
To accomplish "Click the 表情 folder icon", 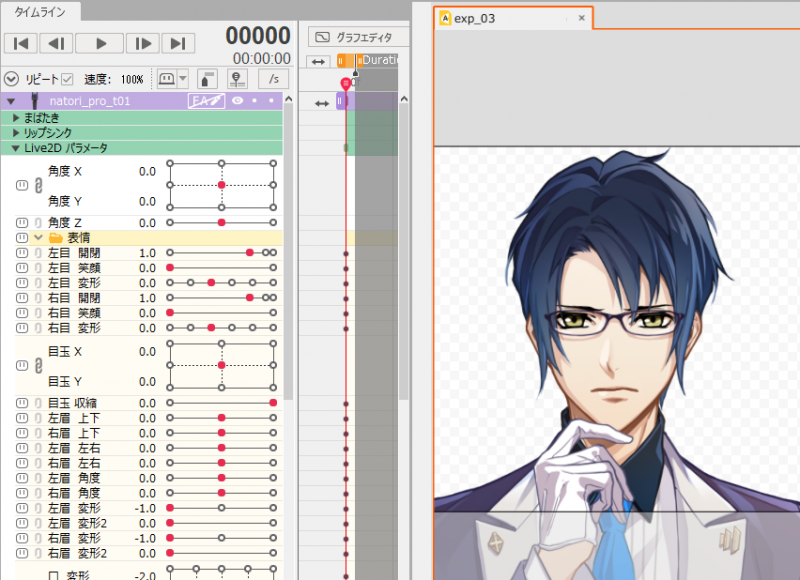I will coord(56,238).
